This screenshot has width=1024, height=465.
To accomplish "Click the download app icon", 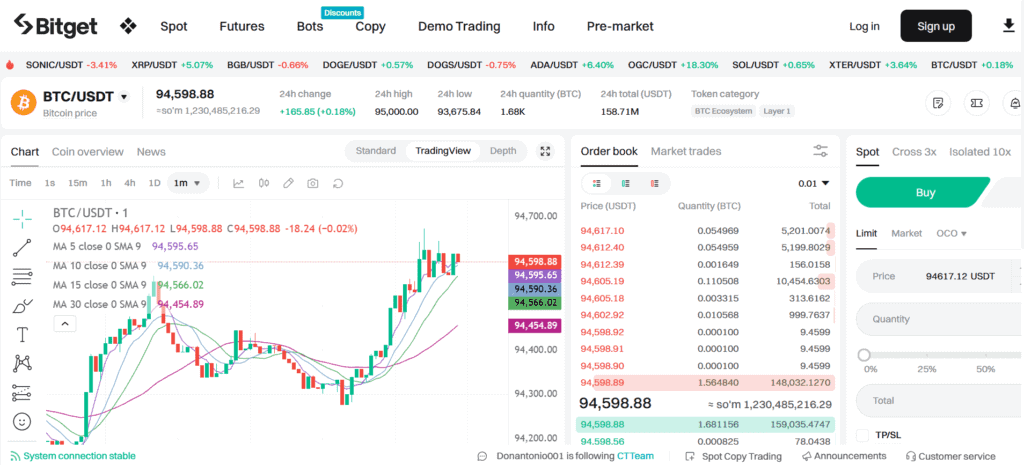I will coord(1008,26).
